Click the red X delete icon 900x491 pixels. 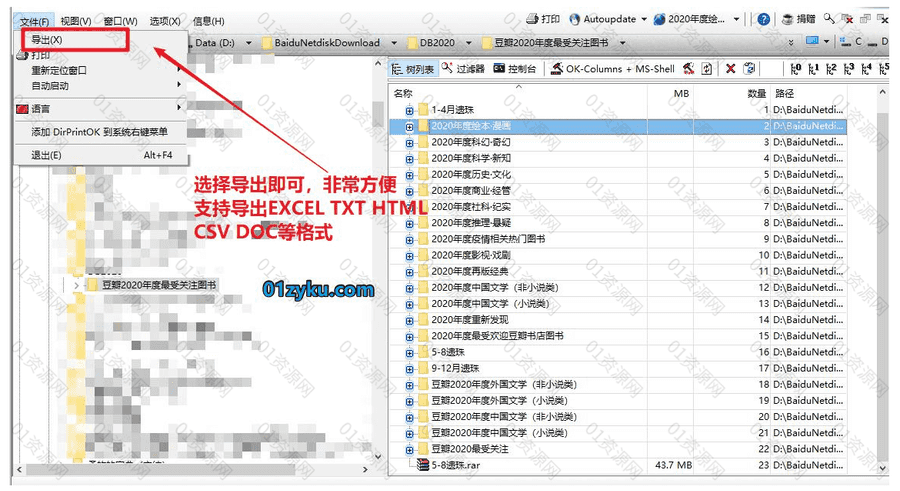click(730, 69)
